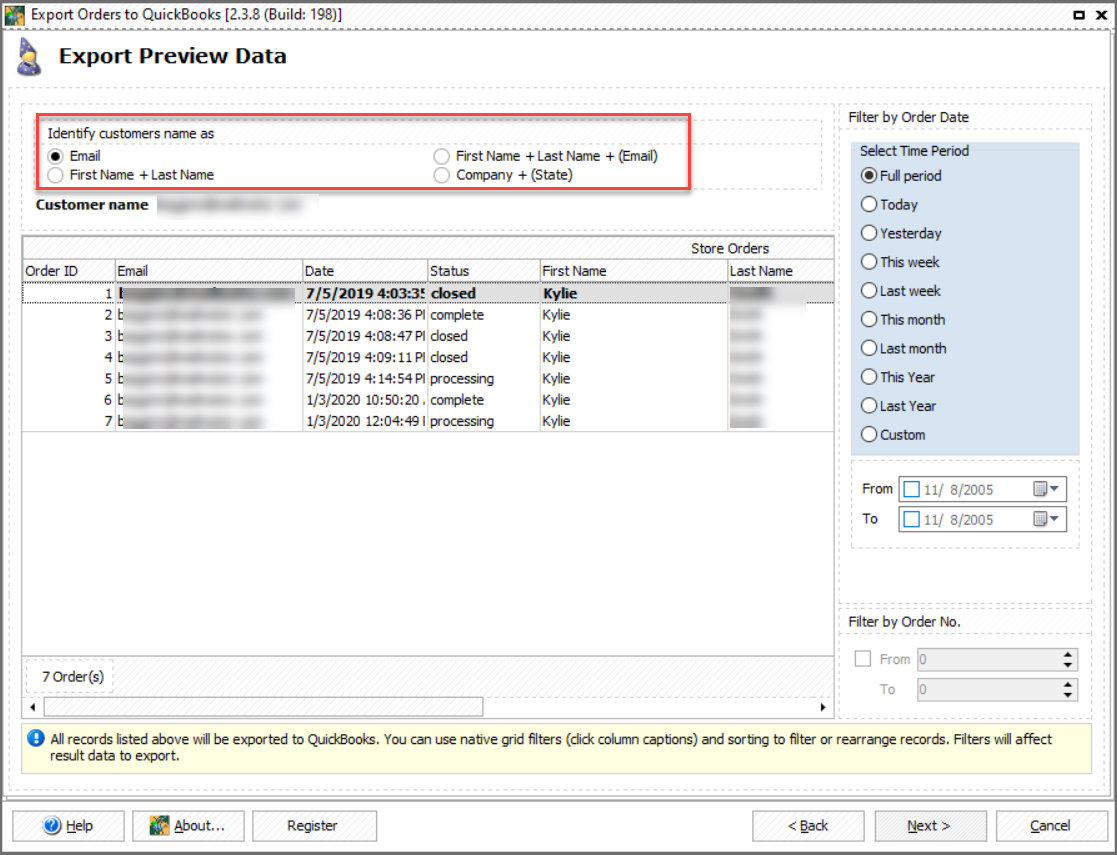
Task: Maximize the Export Orders window
Action: pos(1079,14)
